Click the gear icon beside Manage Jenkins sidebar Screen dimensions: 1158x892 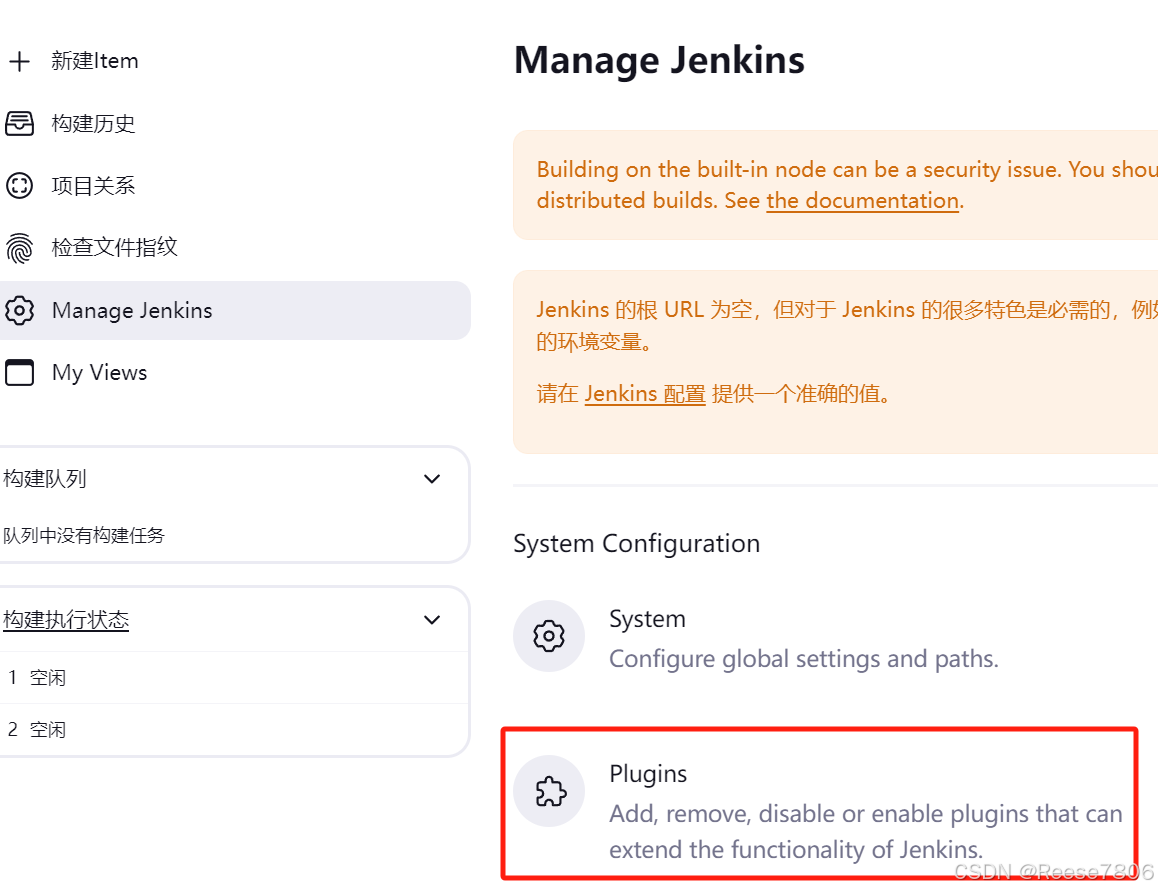coord(19,311)
